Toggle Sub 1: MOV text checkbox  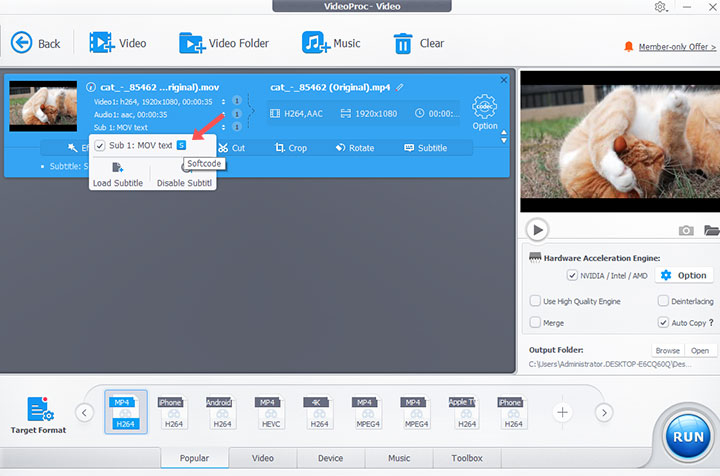point(100,146)
